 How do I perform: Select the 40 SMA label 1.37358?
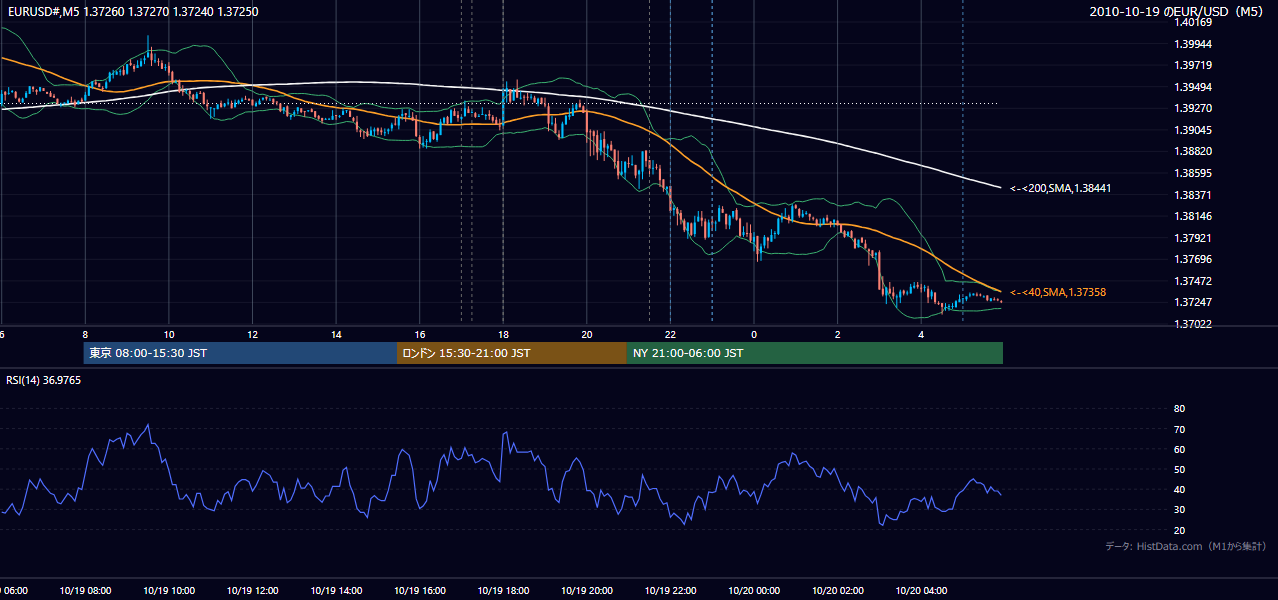(x=1058, y=292)
